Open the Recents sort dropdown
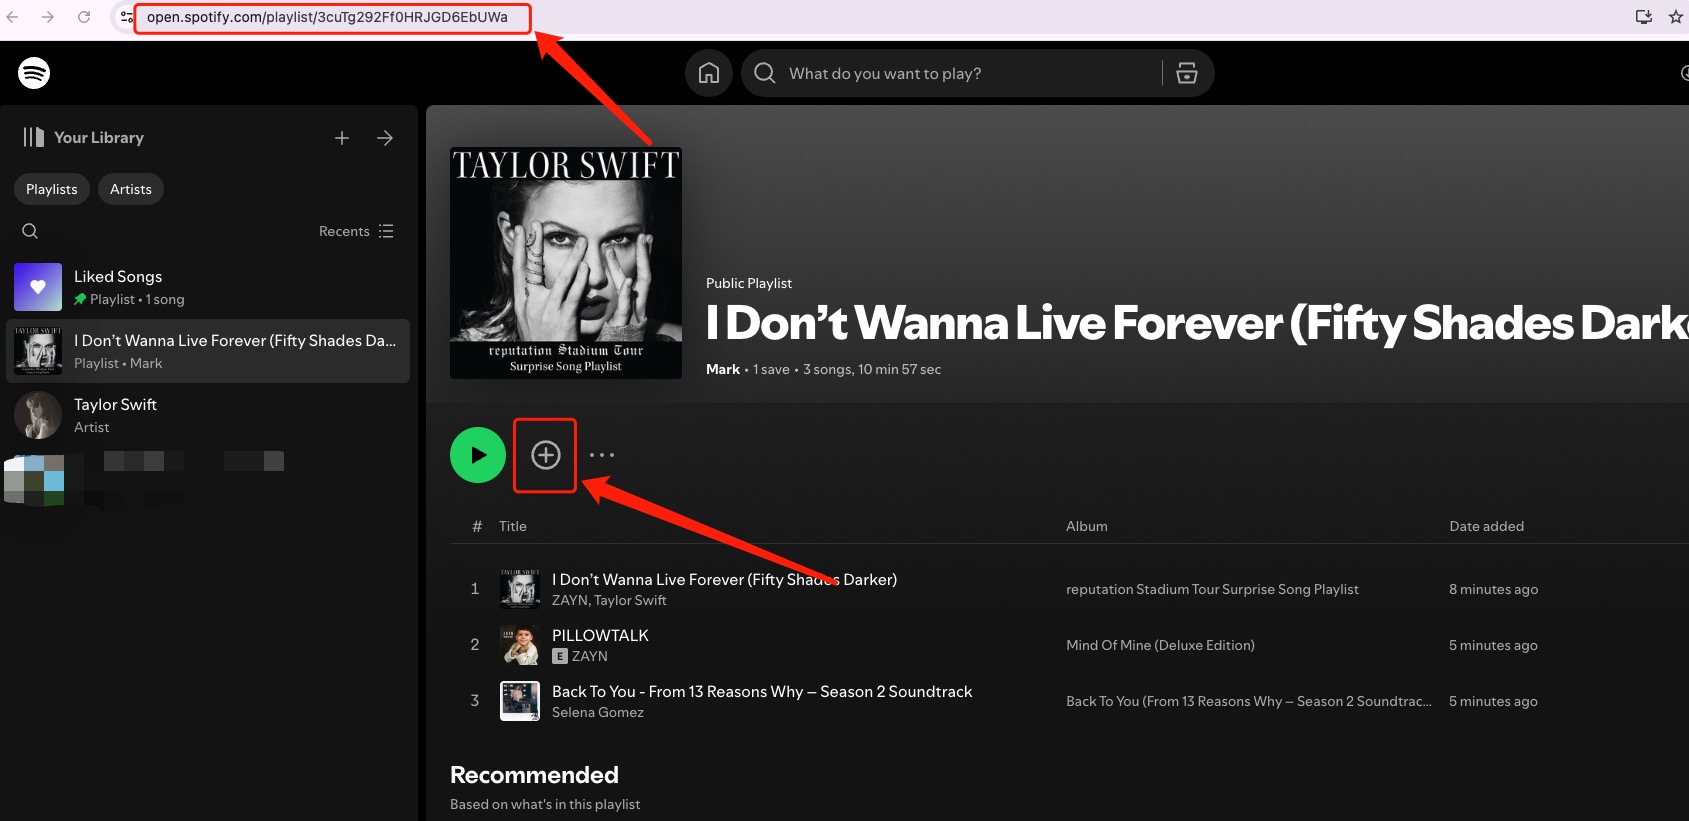Image resolution: width=1689 pixels, height=821 pixels. click(x=356, y=231)
